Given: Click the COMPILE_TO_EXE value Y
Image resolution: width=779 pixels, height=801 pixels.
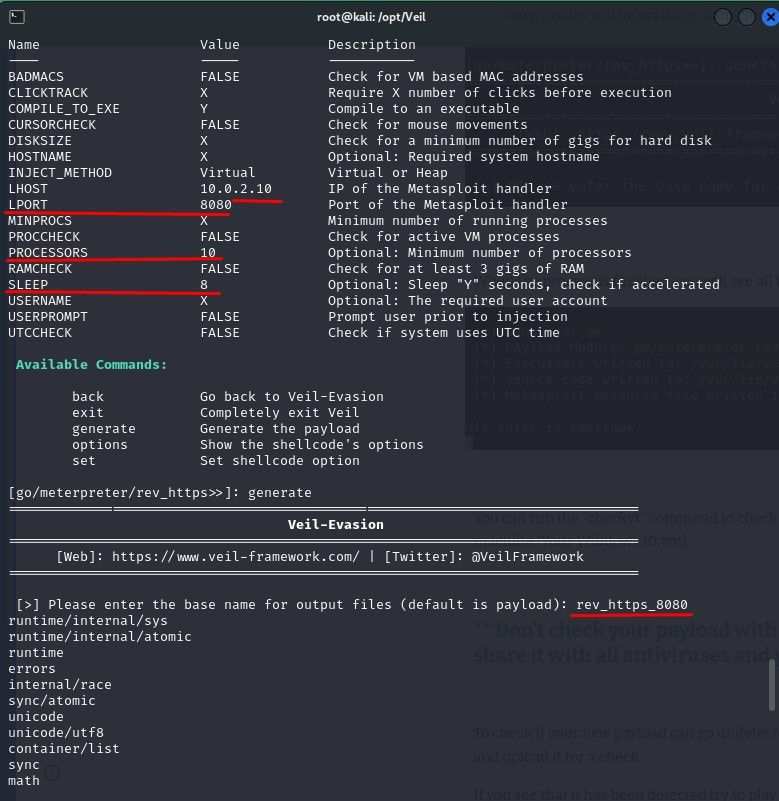Looking at the screenshot, I should pyautogui.click(x=204, y=109).
